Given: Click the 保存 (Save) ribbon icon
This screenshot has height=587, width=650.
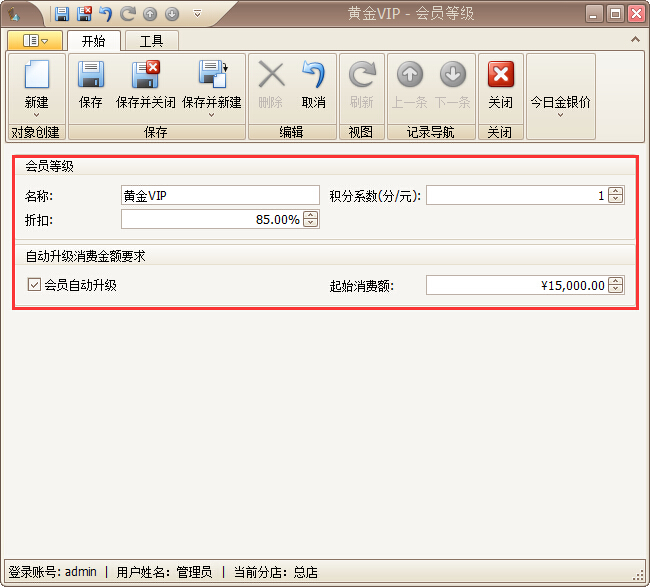Looking at the screenshot, I should click(91, 78).
